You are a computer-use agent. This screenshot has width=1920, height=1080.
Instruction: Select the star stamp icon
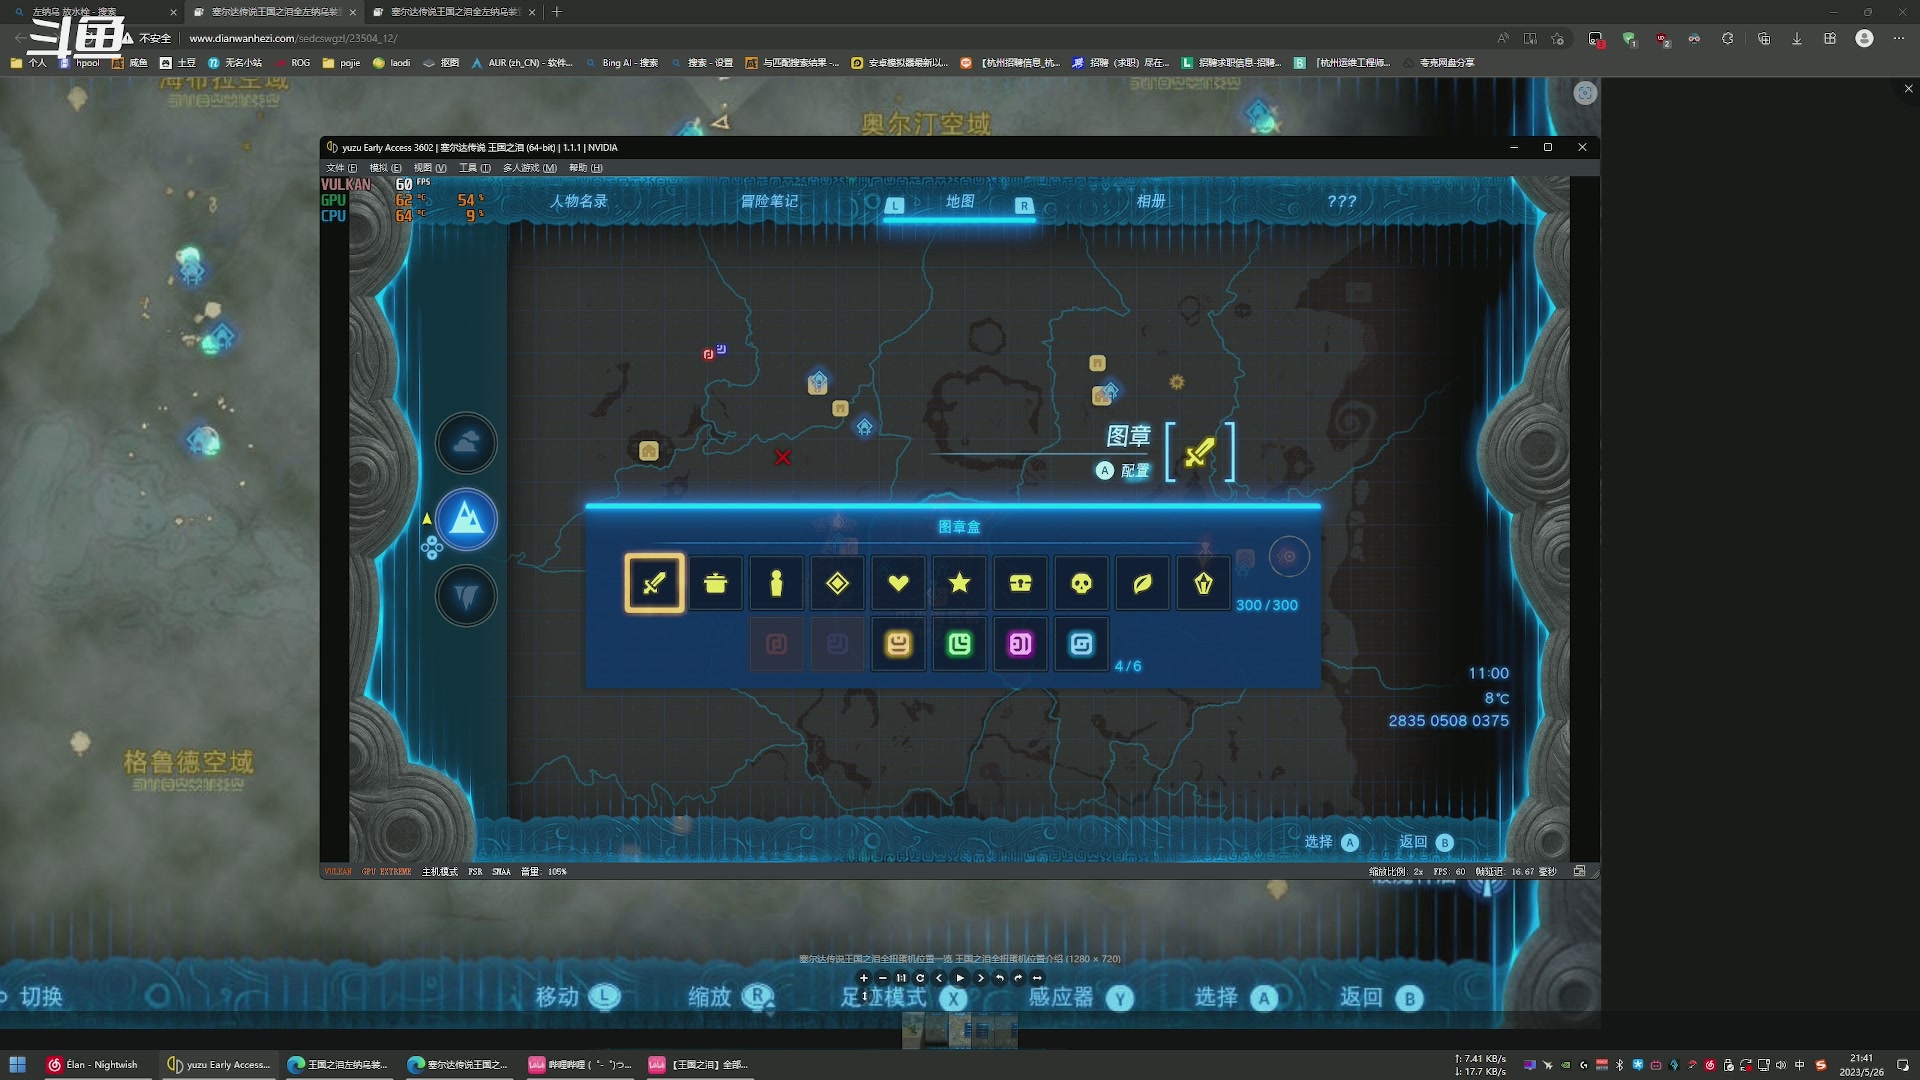click(960, 583)
